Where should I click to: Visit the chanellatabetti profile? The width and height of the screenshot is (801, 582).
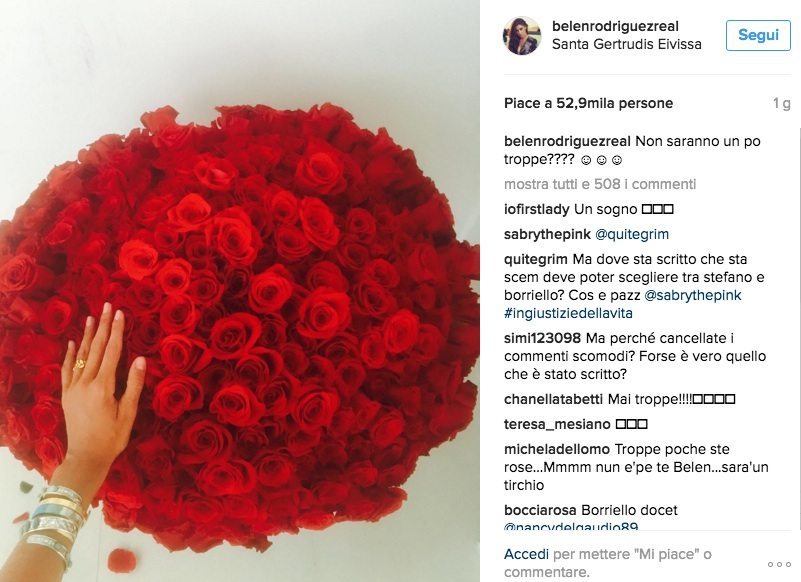pos(553,399)
